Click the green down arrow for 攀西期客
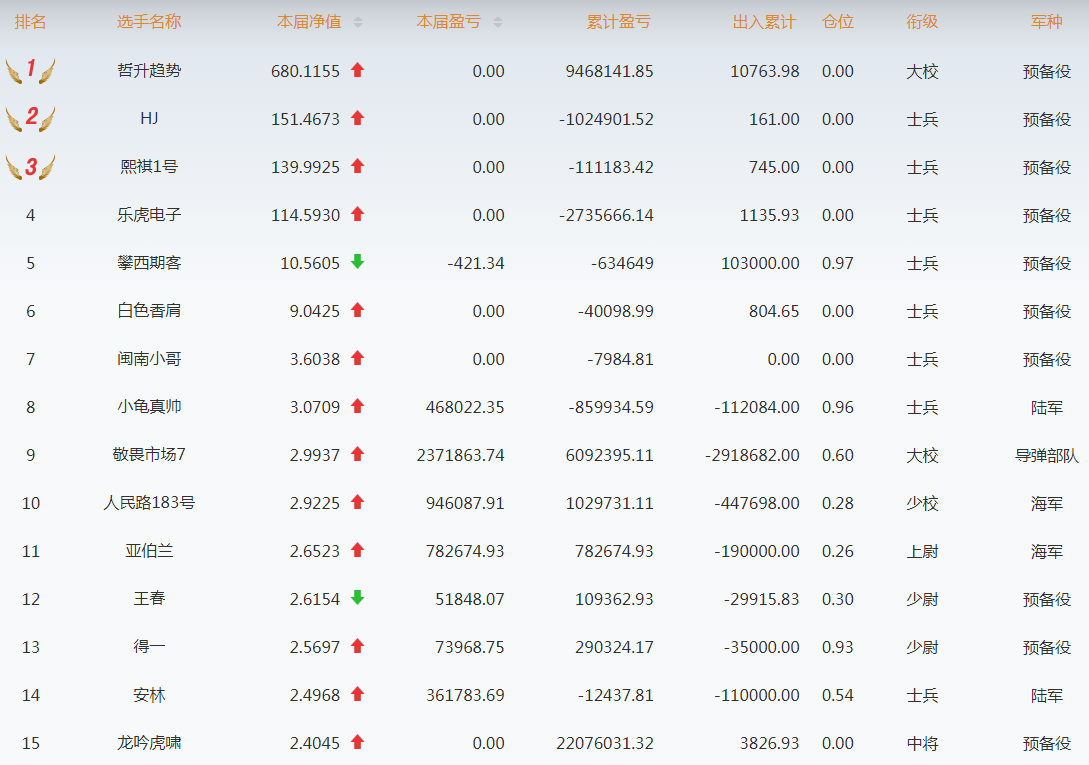The image size is (1089, 765). click(x=358, y=261)
